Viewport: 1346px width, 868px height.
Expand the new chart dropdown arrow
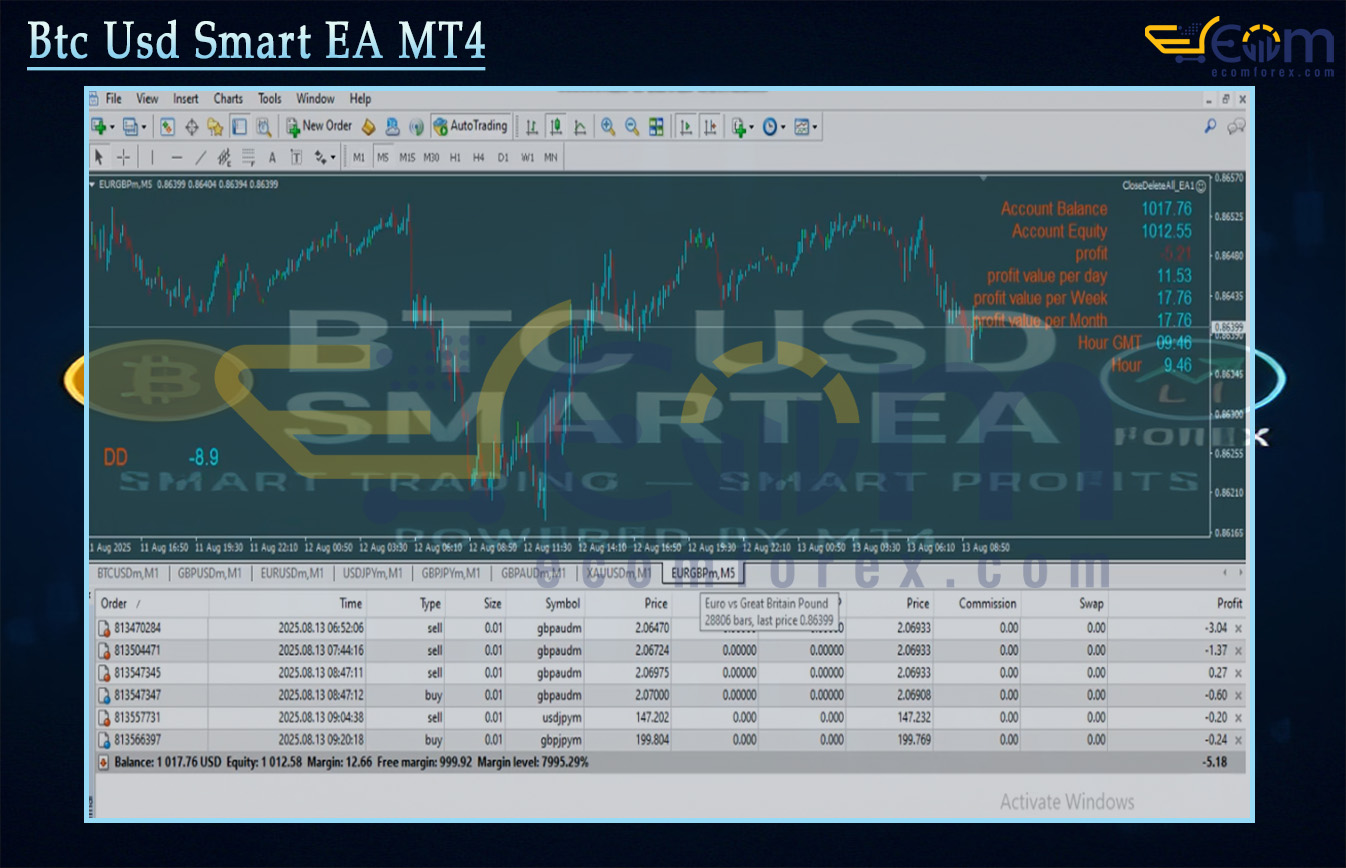[x=113, y=127]
